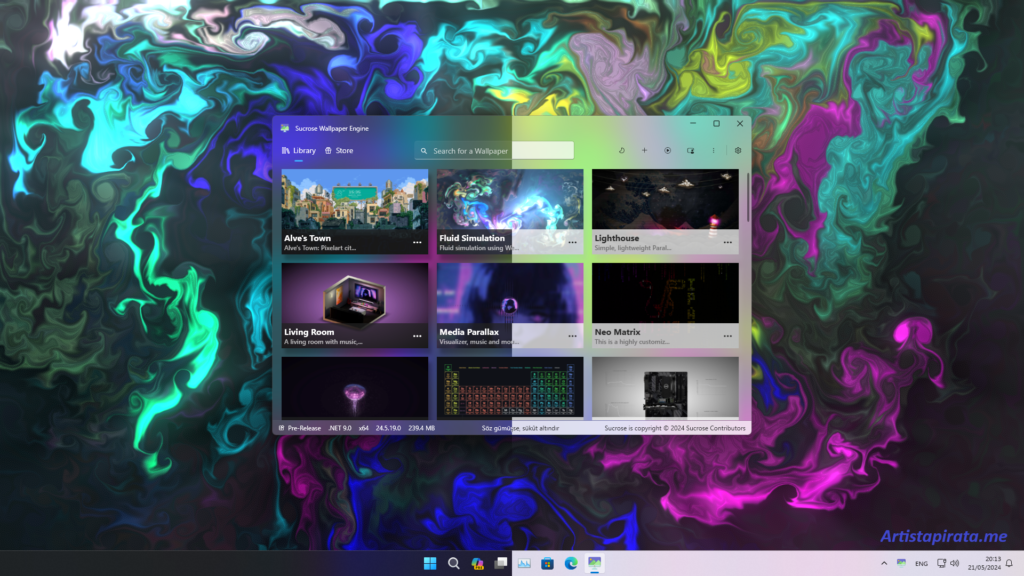Image resolution: width=1024 pixels, height=576 pixels.
Task: Switch to the Store tab
Action: click(x=341, y=150)
